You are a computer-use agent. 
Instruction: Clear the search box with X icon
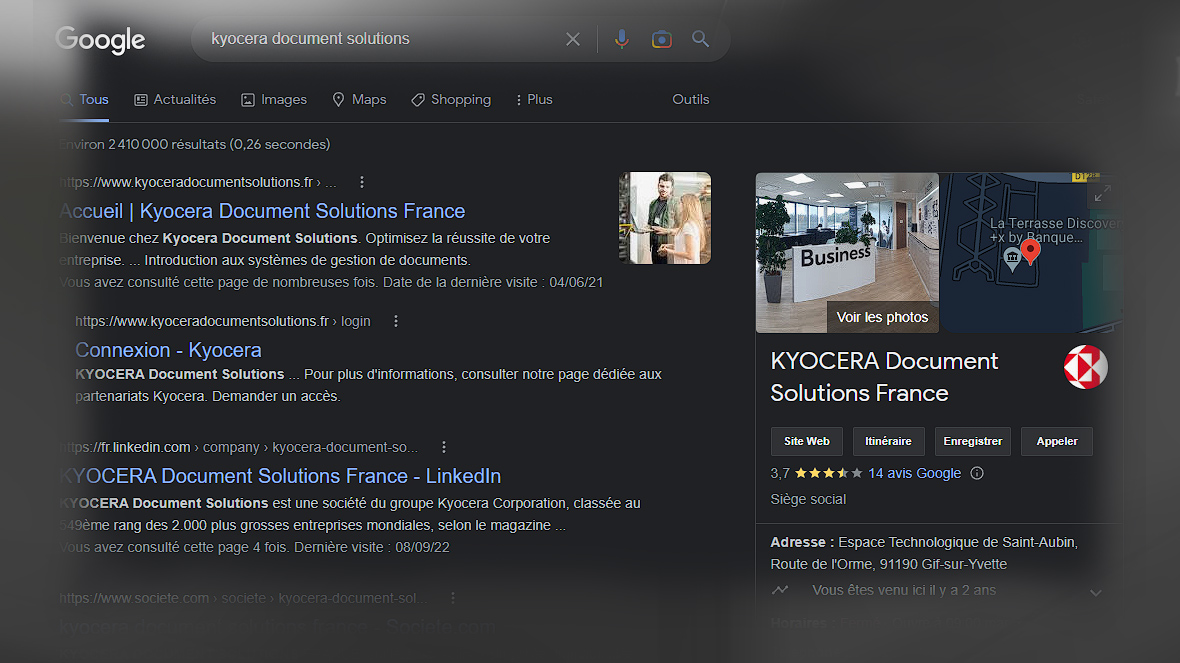click(x=572, y=39)
